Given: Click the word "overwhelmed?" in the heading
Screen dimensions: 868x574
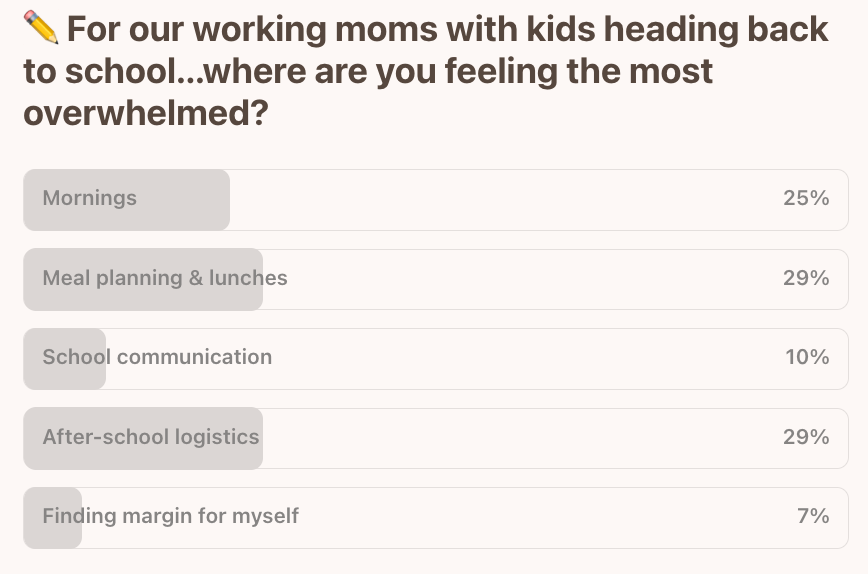Looking at the screenshot, I should coord(146,113).
